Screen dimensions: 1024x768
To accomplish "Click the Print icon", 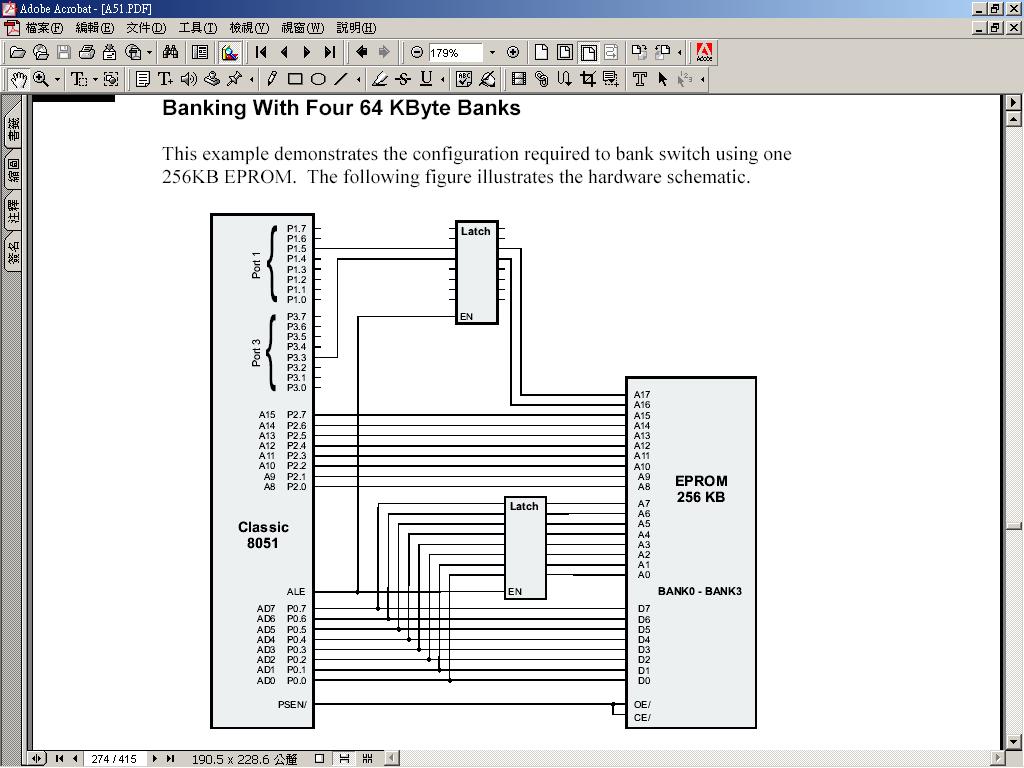I will click(x=87, y=52).
